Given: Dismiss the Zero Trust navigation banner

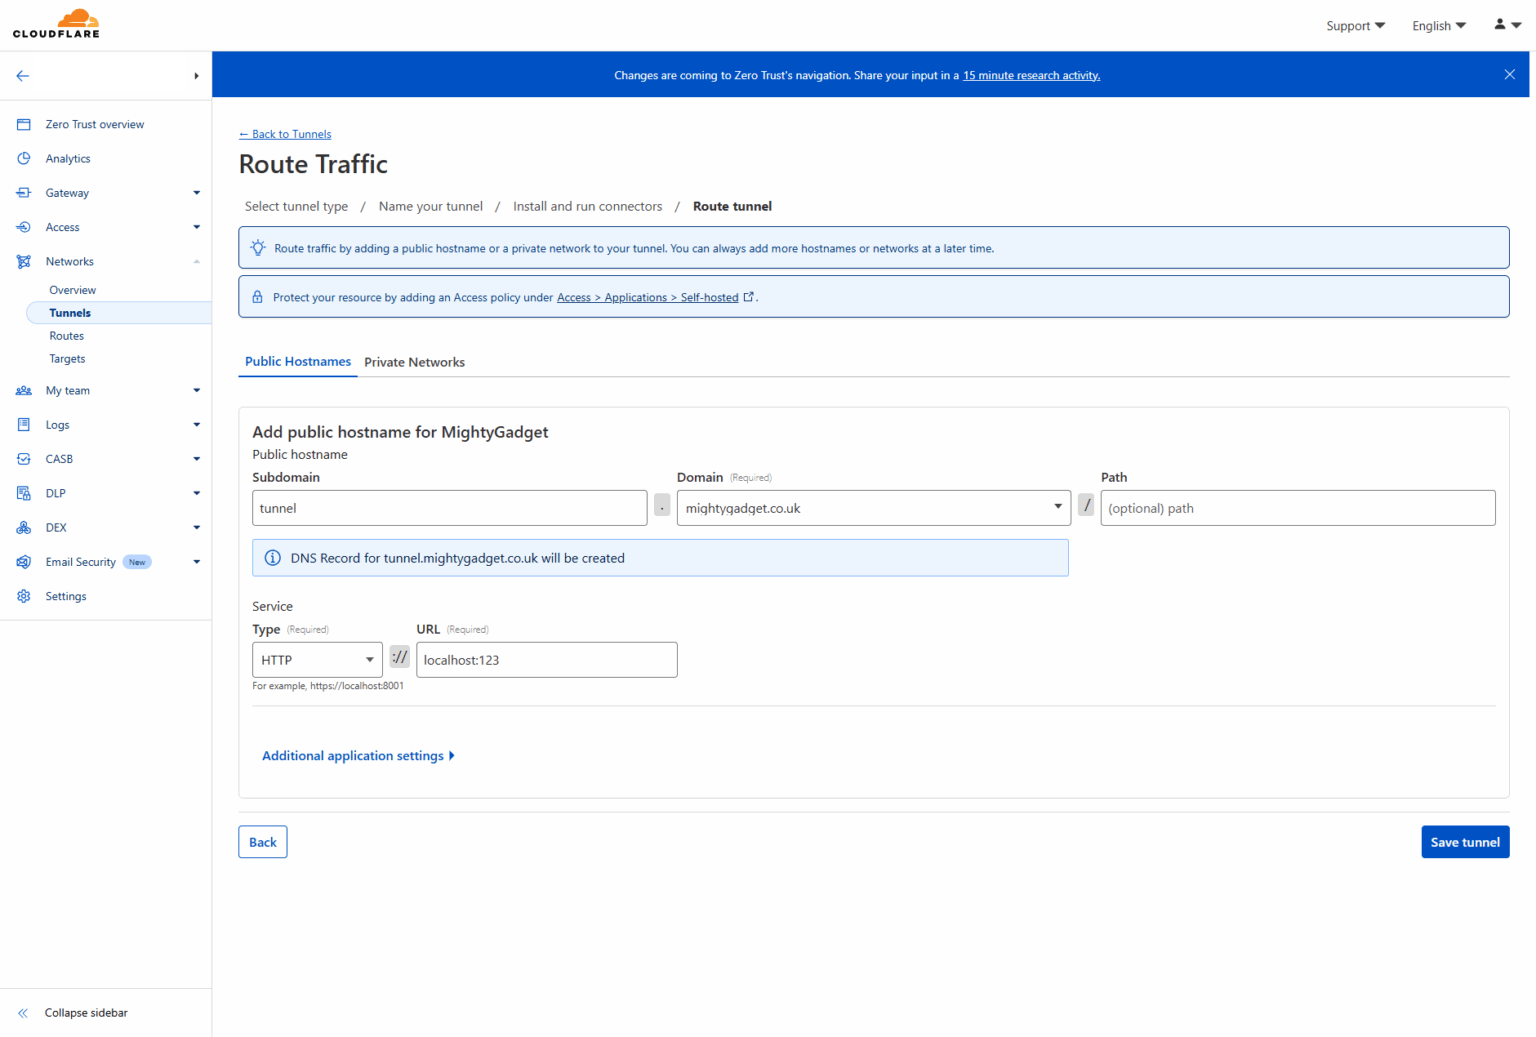Looking at the screenshot, I should click(x=1509, y=74).
